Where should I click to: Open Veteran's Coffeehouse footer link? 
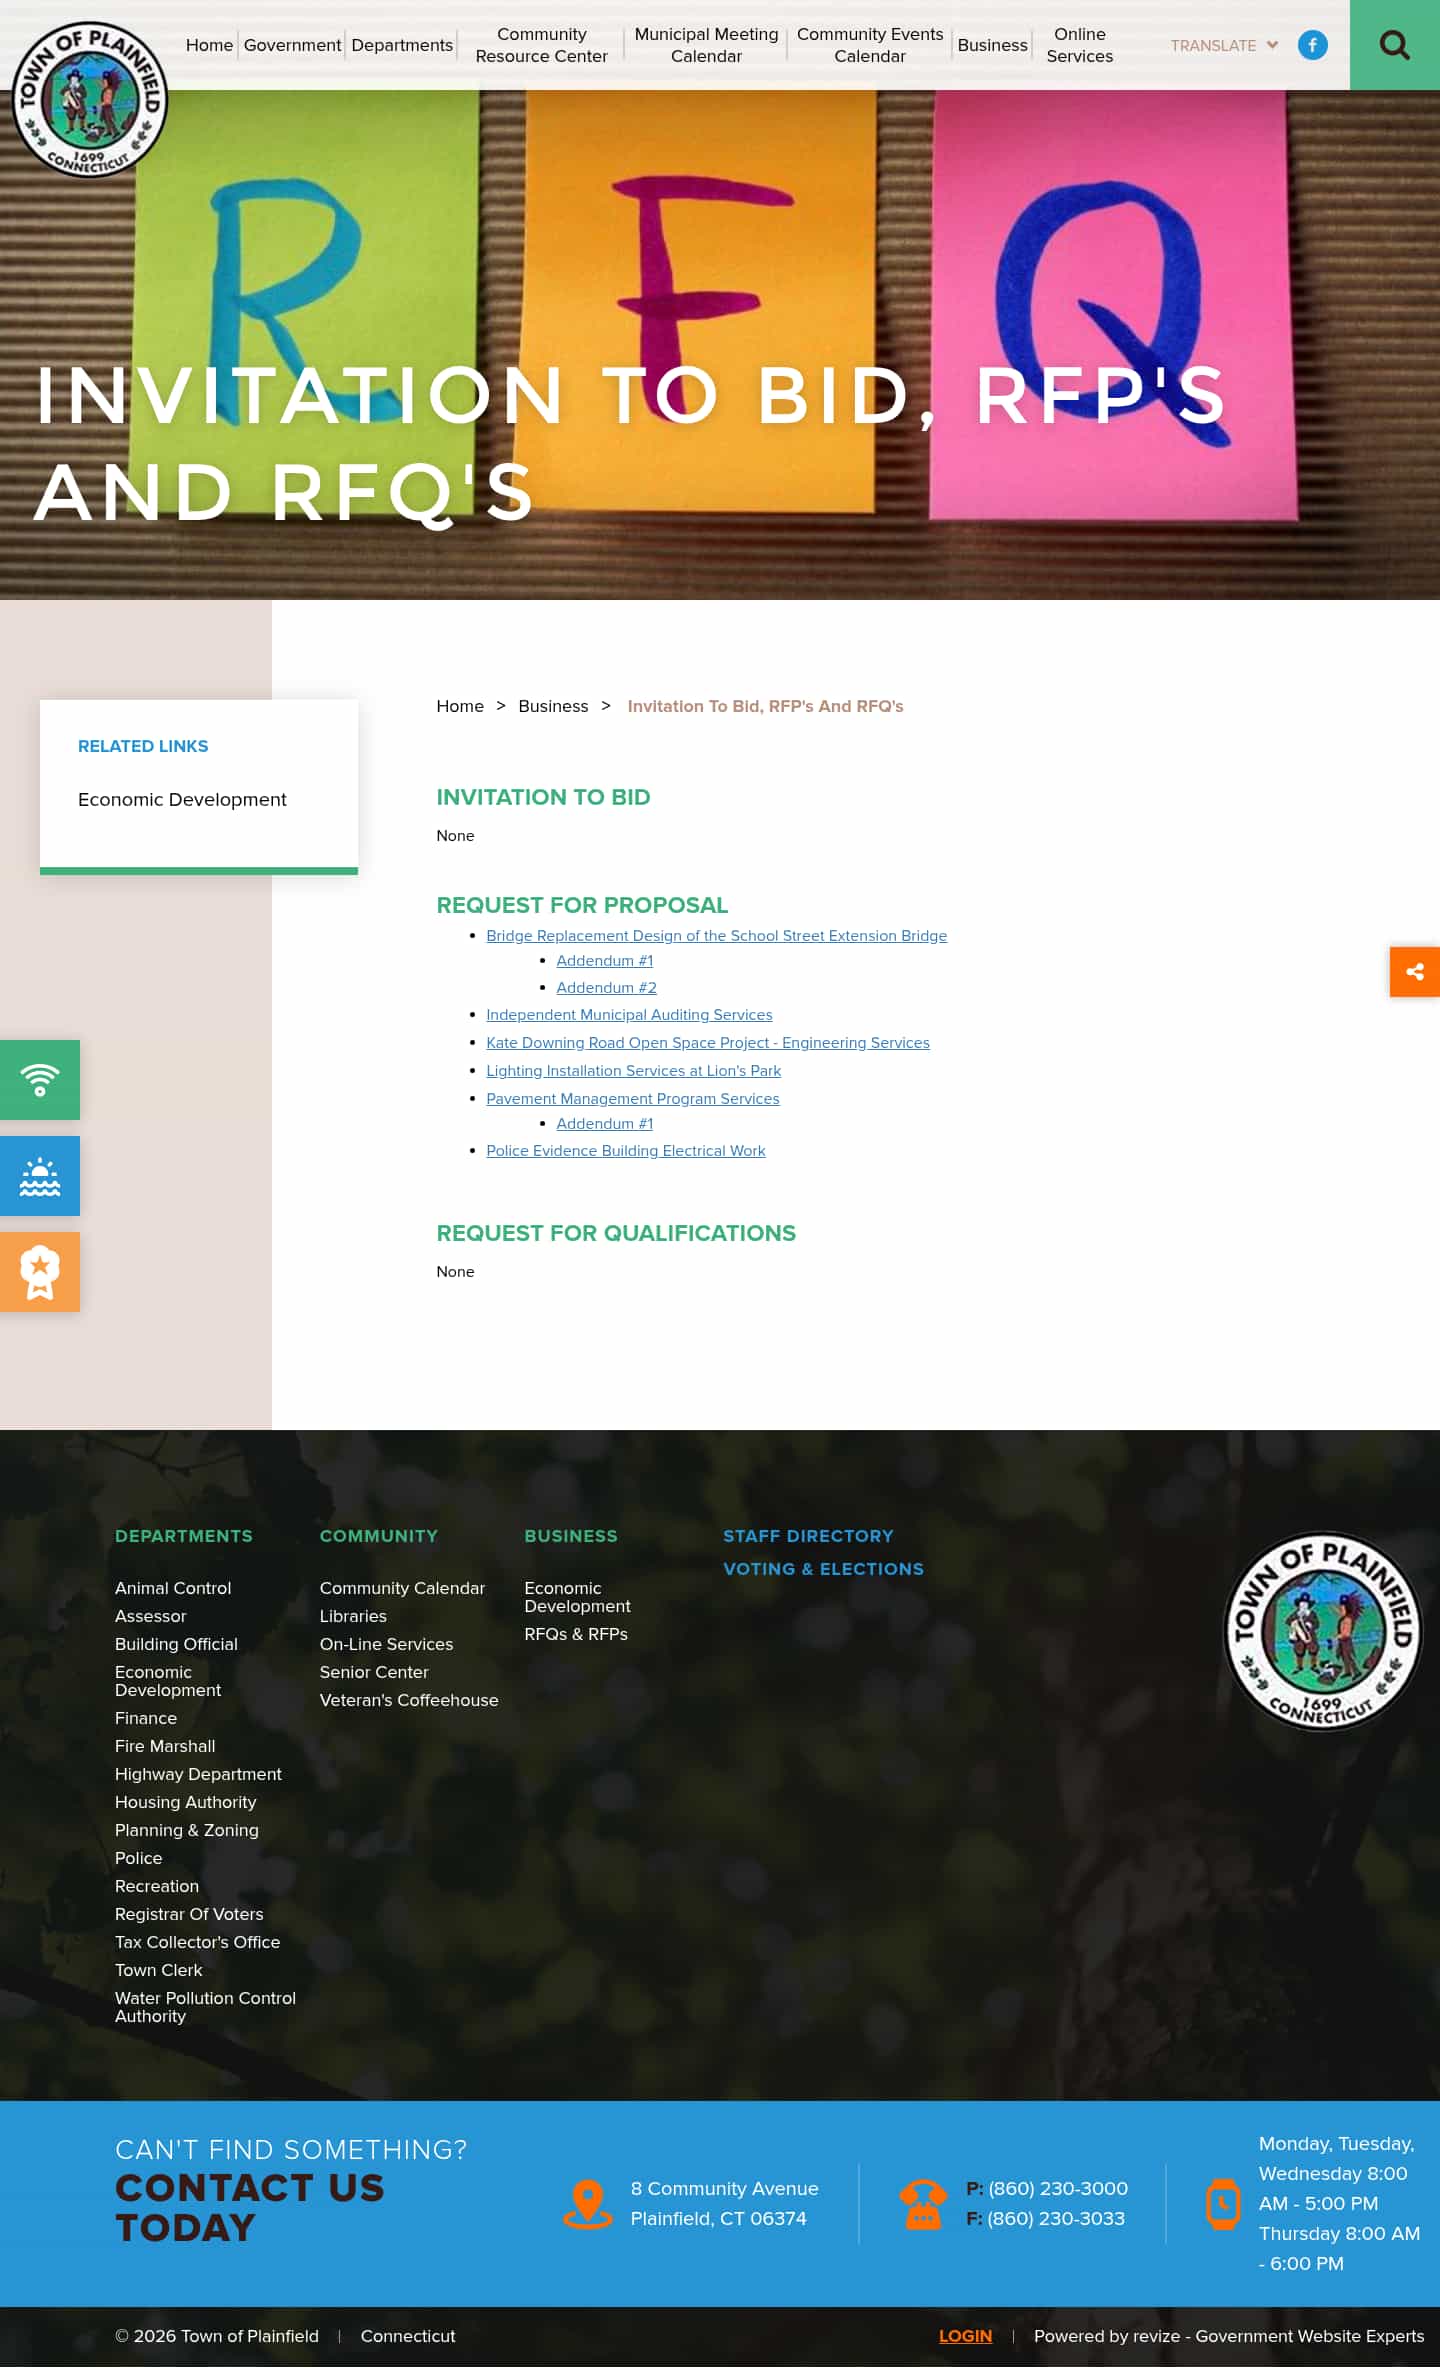pyautogui.click(x=409, y=1700)
